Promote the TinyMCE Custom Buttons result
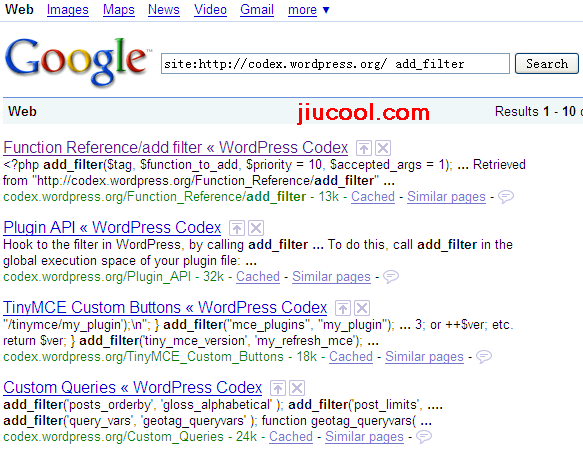Image resolution: width=583 pixels, height=453 pixels. [342, 308]
